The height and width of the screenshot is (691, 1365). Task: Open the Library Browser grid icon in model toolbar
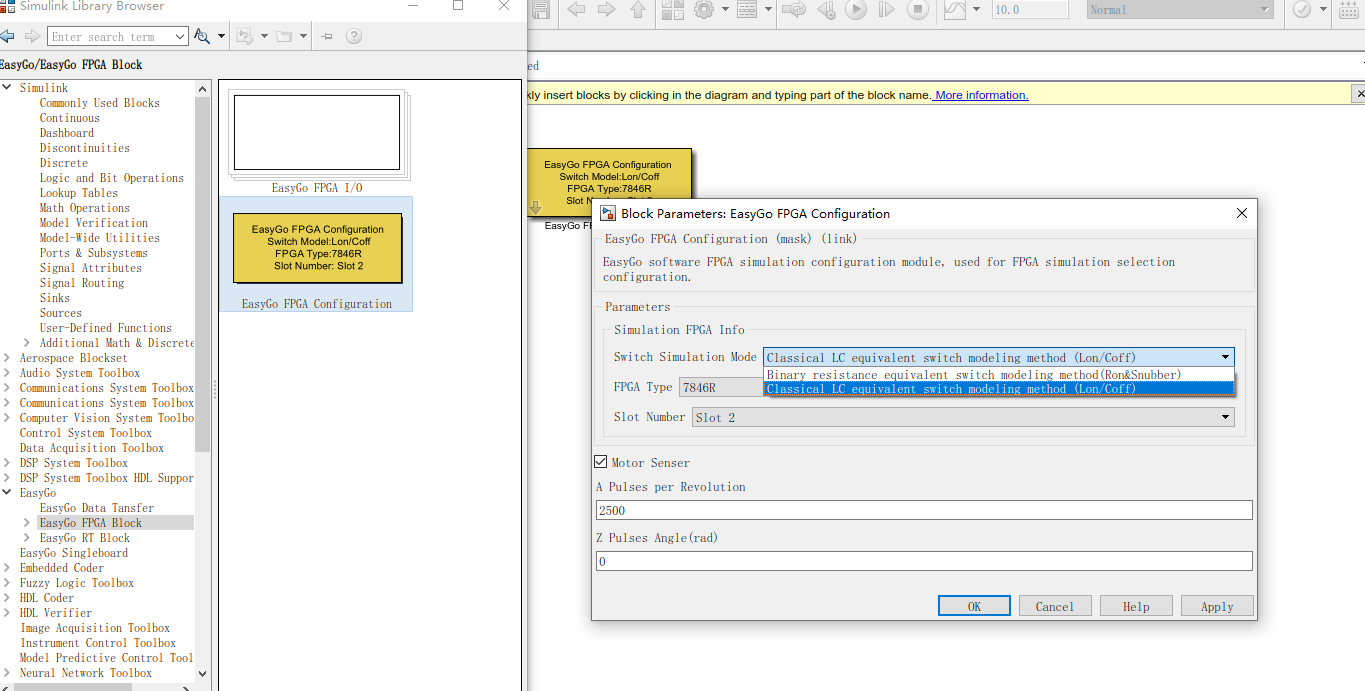(x=672, y=10)
